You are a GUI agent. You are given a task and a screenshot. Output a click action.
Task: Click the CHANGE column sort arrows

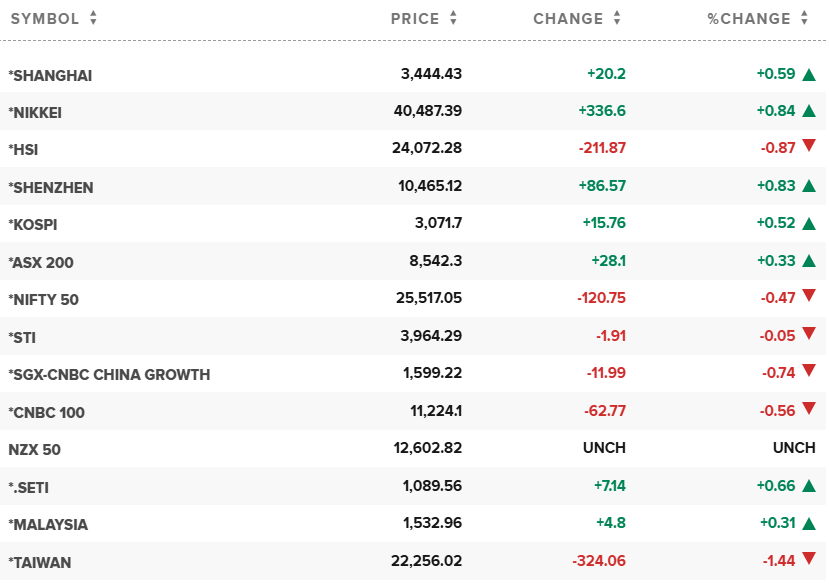point(617,18)
